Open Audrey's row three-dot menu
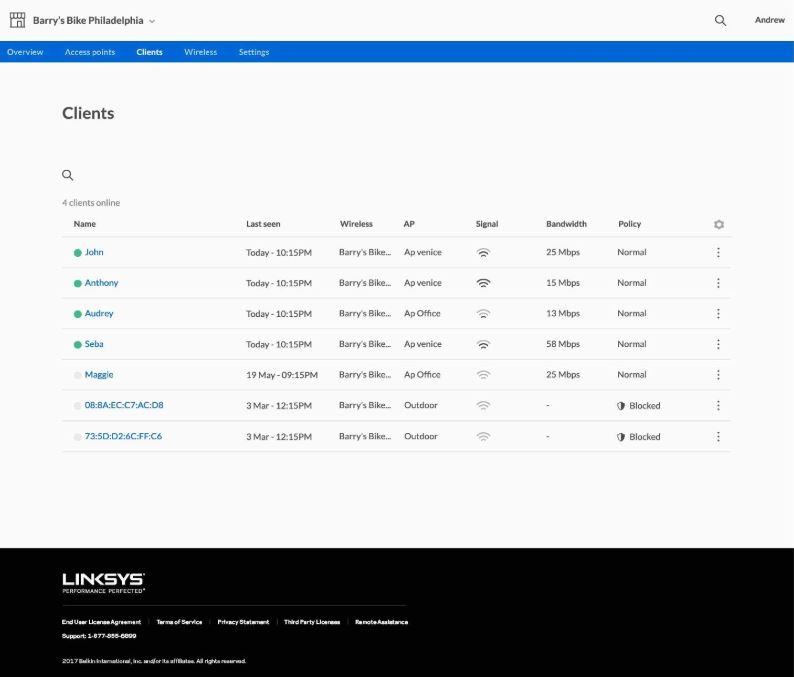The width and height of the screenshot is (794, 677). 718,314
